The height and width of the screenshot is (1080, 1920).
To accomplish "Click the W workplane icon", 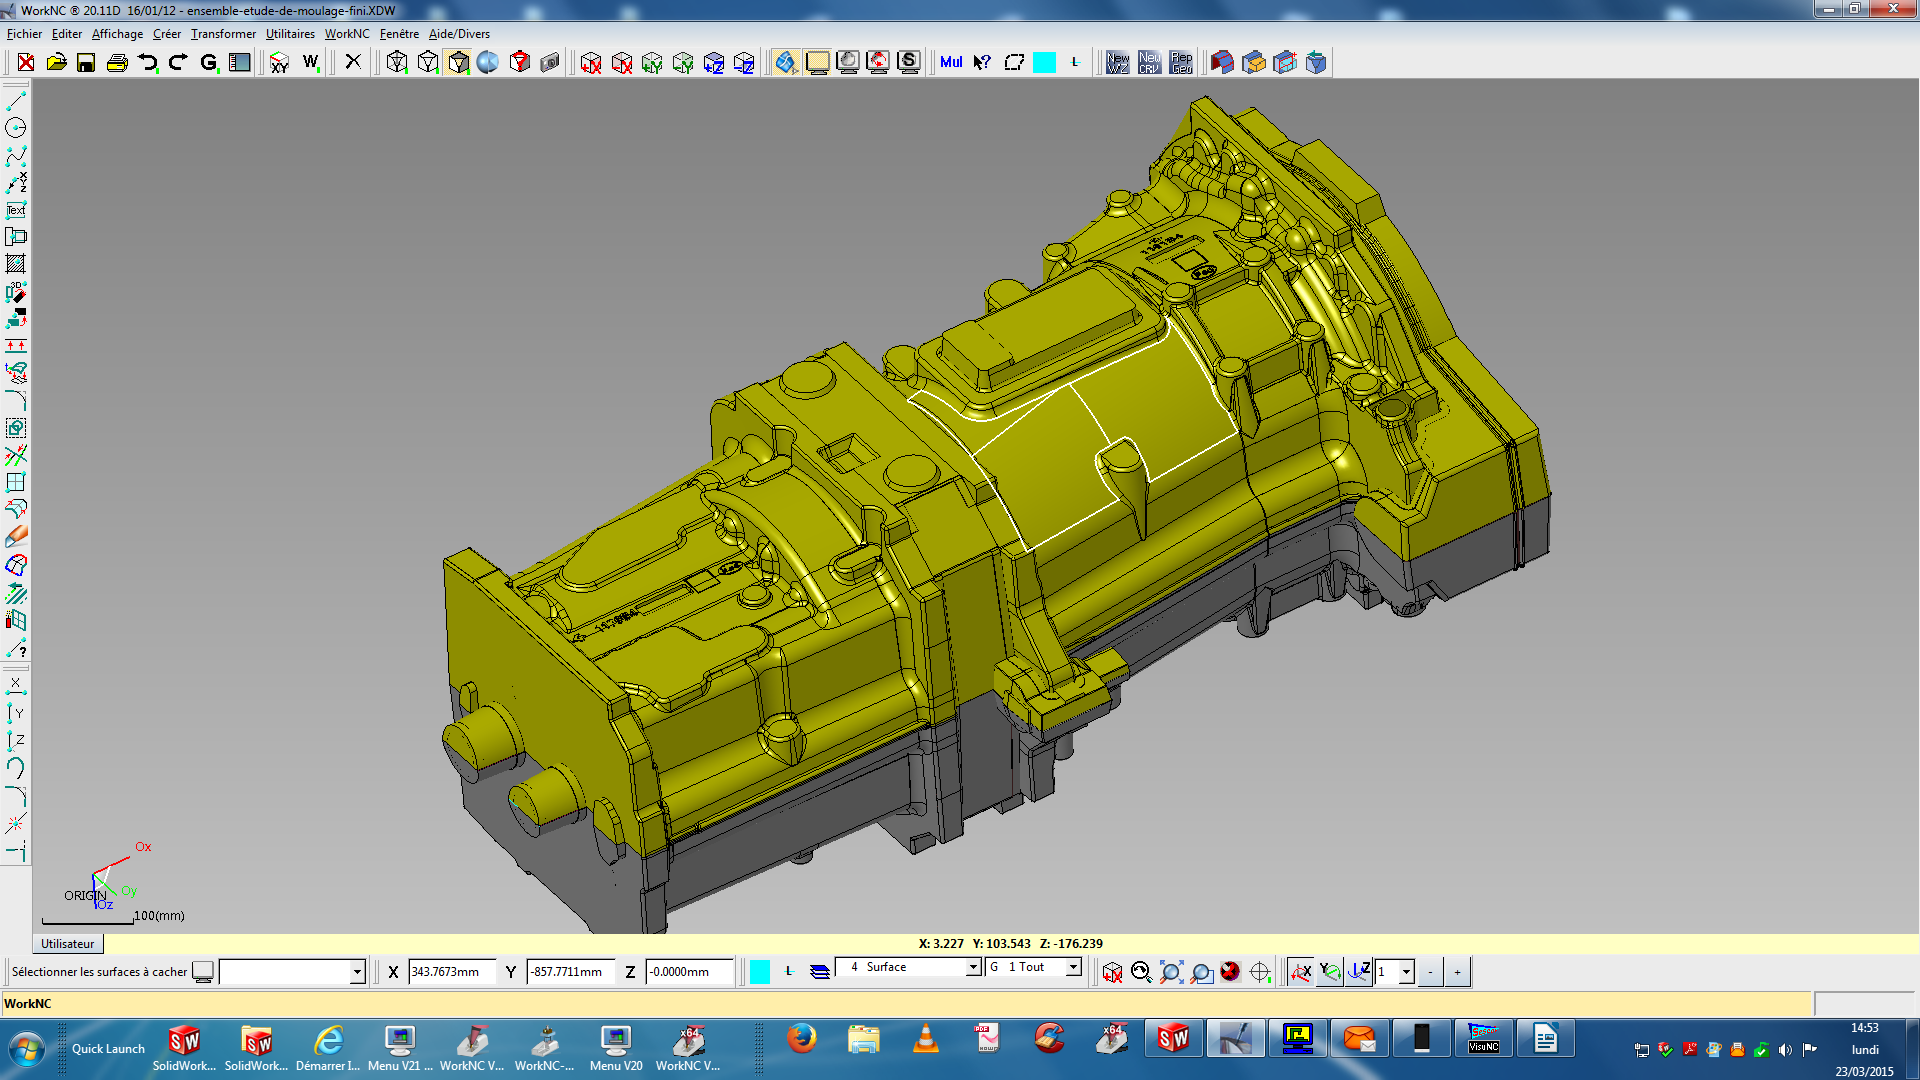I will coord(310,62).
